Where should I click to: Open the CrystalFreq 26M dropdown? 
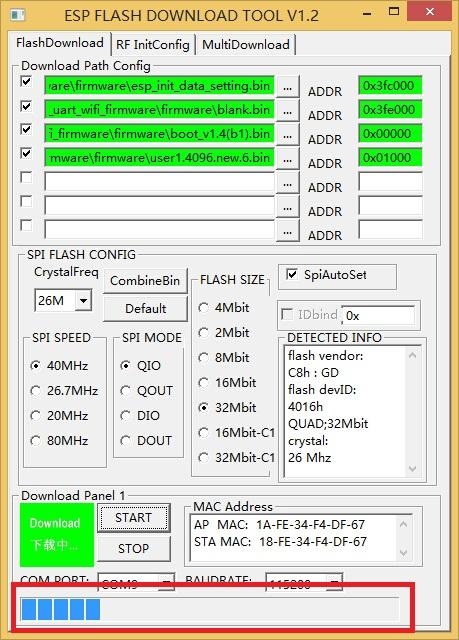84,300
